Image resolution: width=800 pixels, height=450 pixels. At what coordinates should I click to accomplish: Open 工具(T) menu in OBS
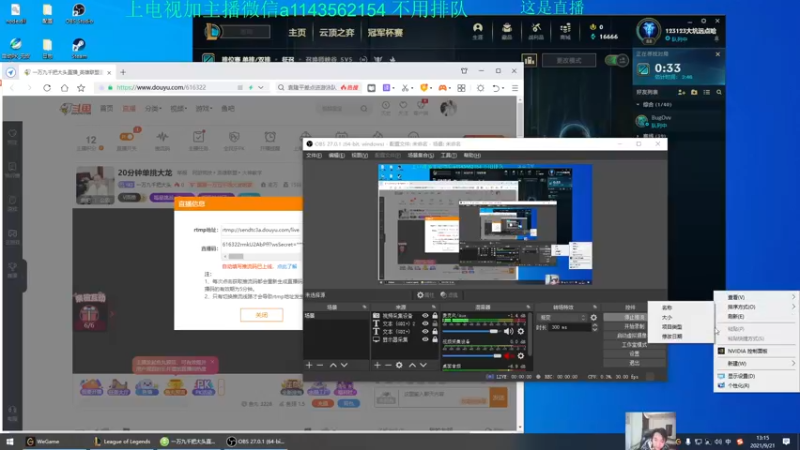point(448,155)
